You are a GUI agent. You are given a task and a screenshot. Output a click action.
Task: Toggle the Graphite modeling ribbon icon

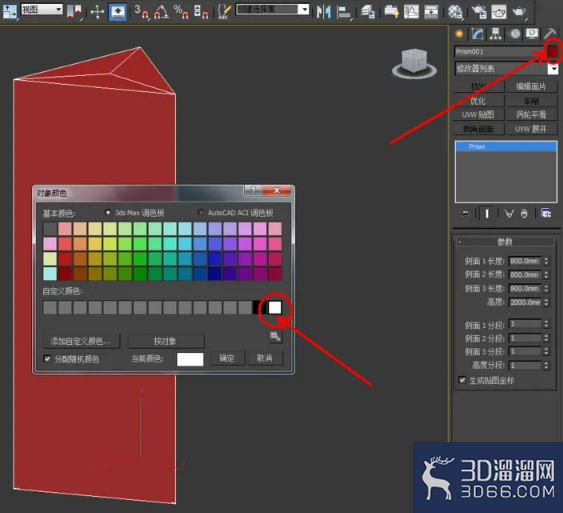coord(391,11)
